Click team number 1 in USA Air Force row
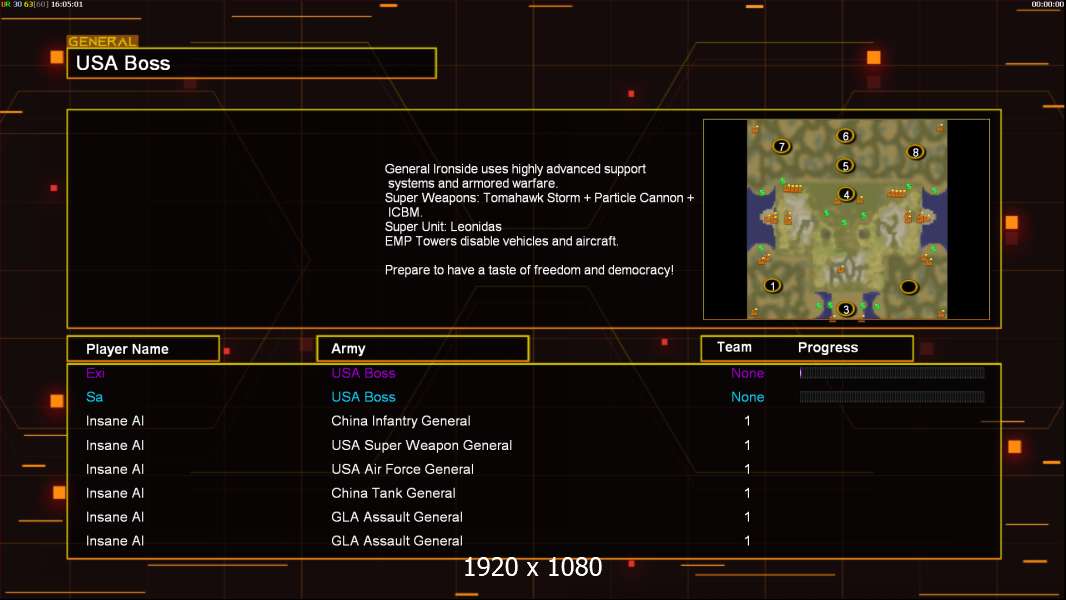The image size is (1066, 600). pos(747,469)
